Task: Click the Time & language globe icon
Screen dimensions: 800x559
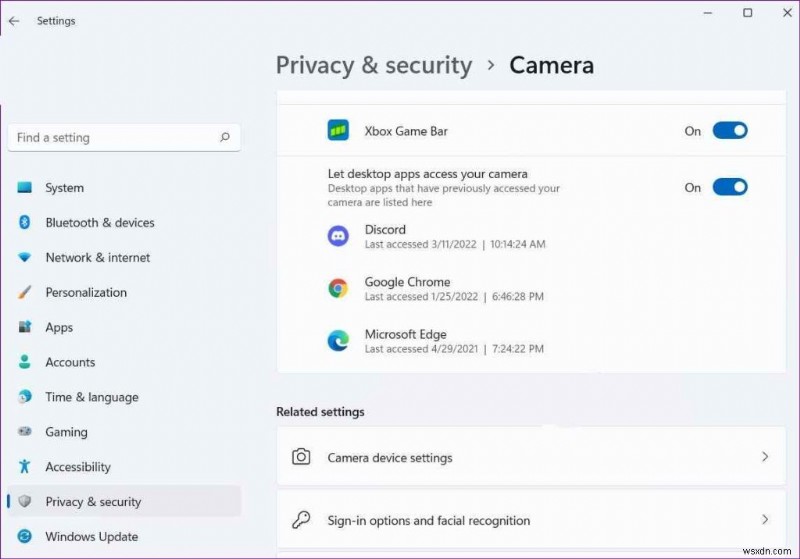Action: [24, 397]
